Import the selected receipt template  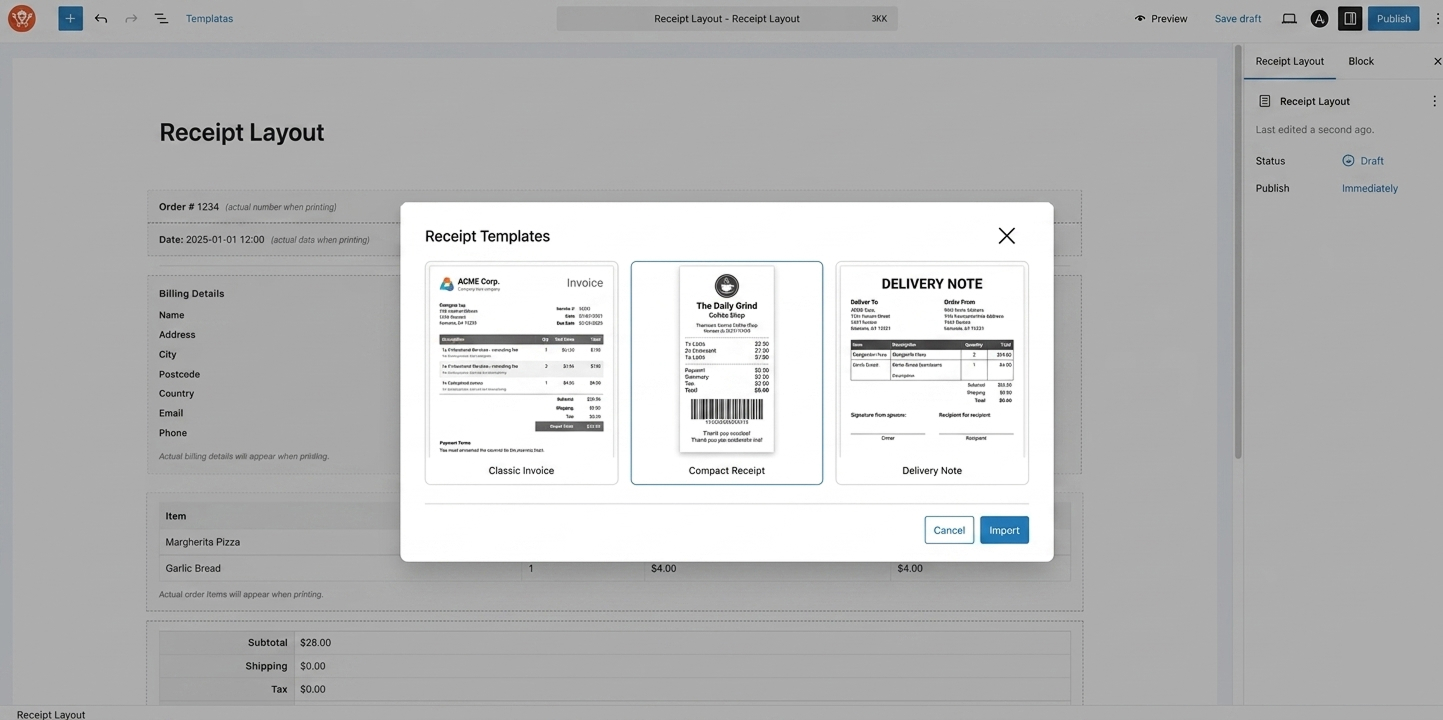1004,529
